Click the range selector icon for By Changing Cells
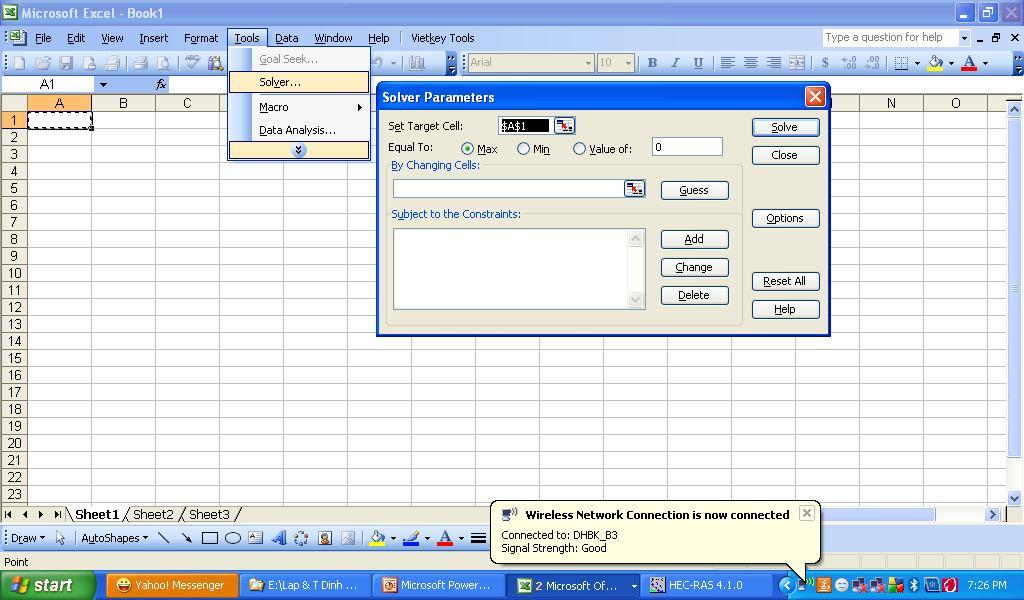1024x600 pixels. pos(634,189)
